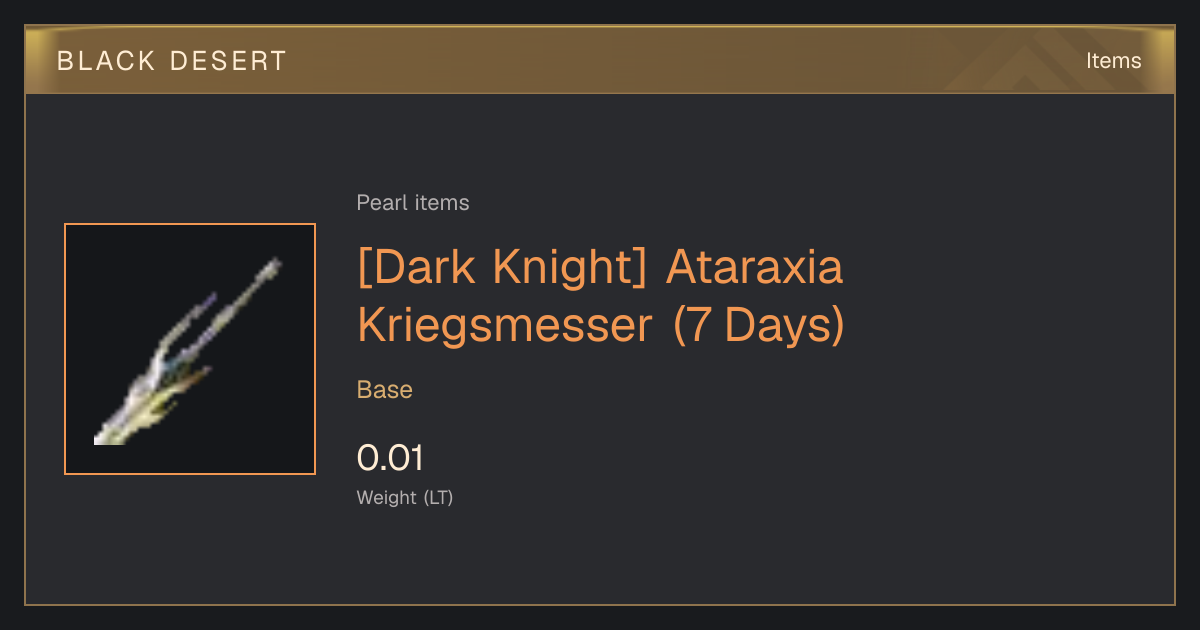The image size is (1200, 630).
Task: Click the 0.01 weight value
Action: point(390,459)
